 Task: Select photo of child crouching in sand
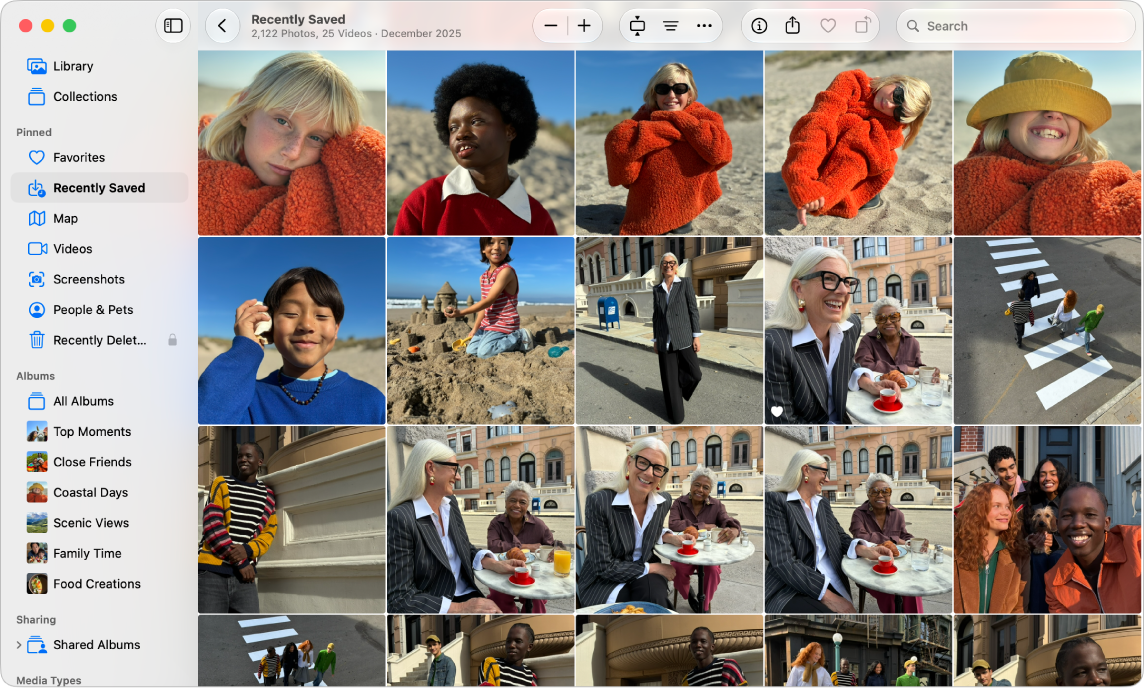[x=858, y=144]
